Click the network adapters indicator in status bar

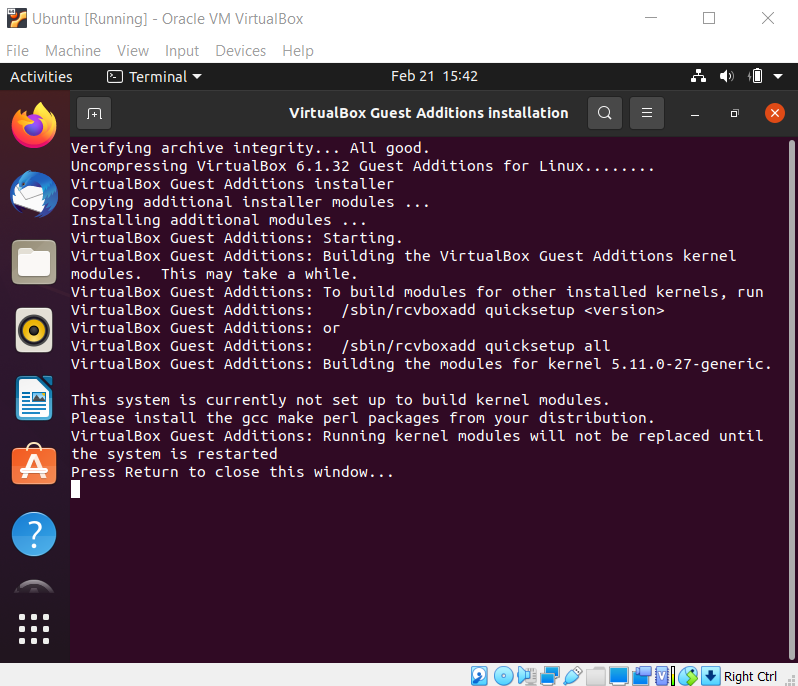(550, 676)
